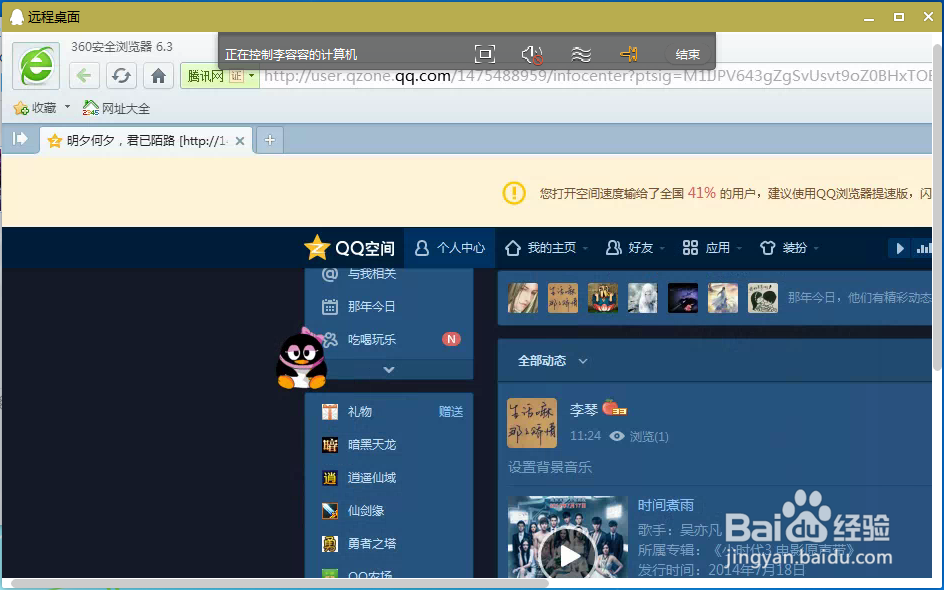Open the 好友 navigation menu
Image resolution: width=944 pixels, height=590 pixels.
coord(635,248)
